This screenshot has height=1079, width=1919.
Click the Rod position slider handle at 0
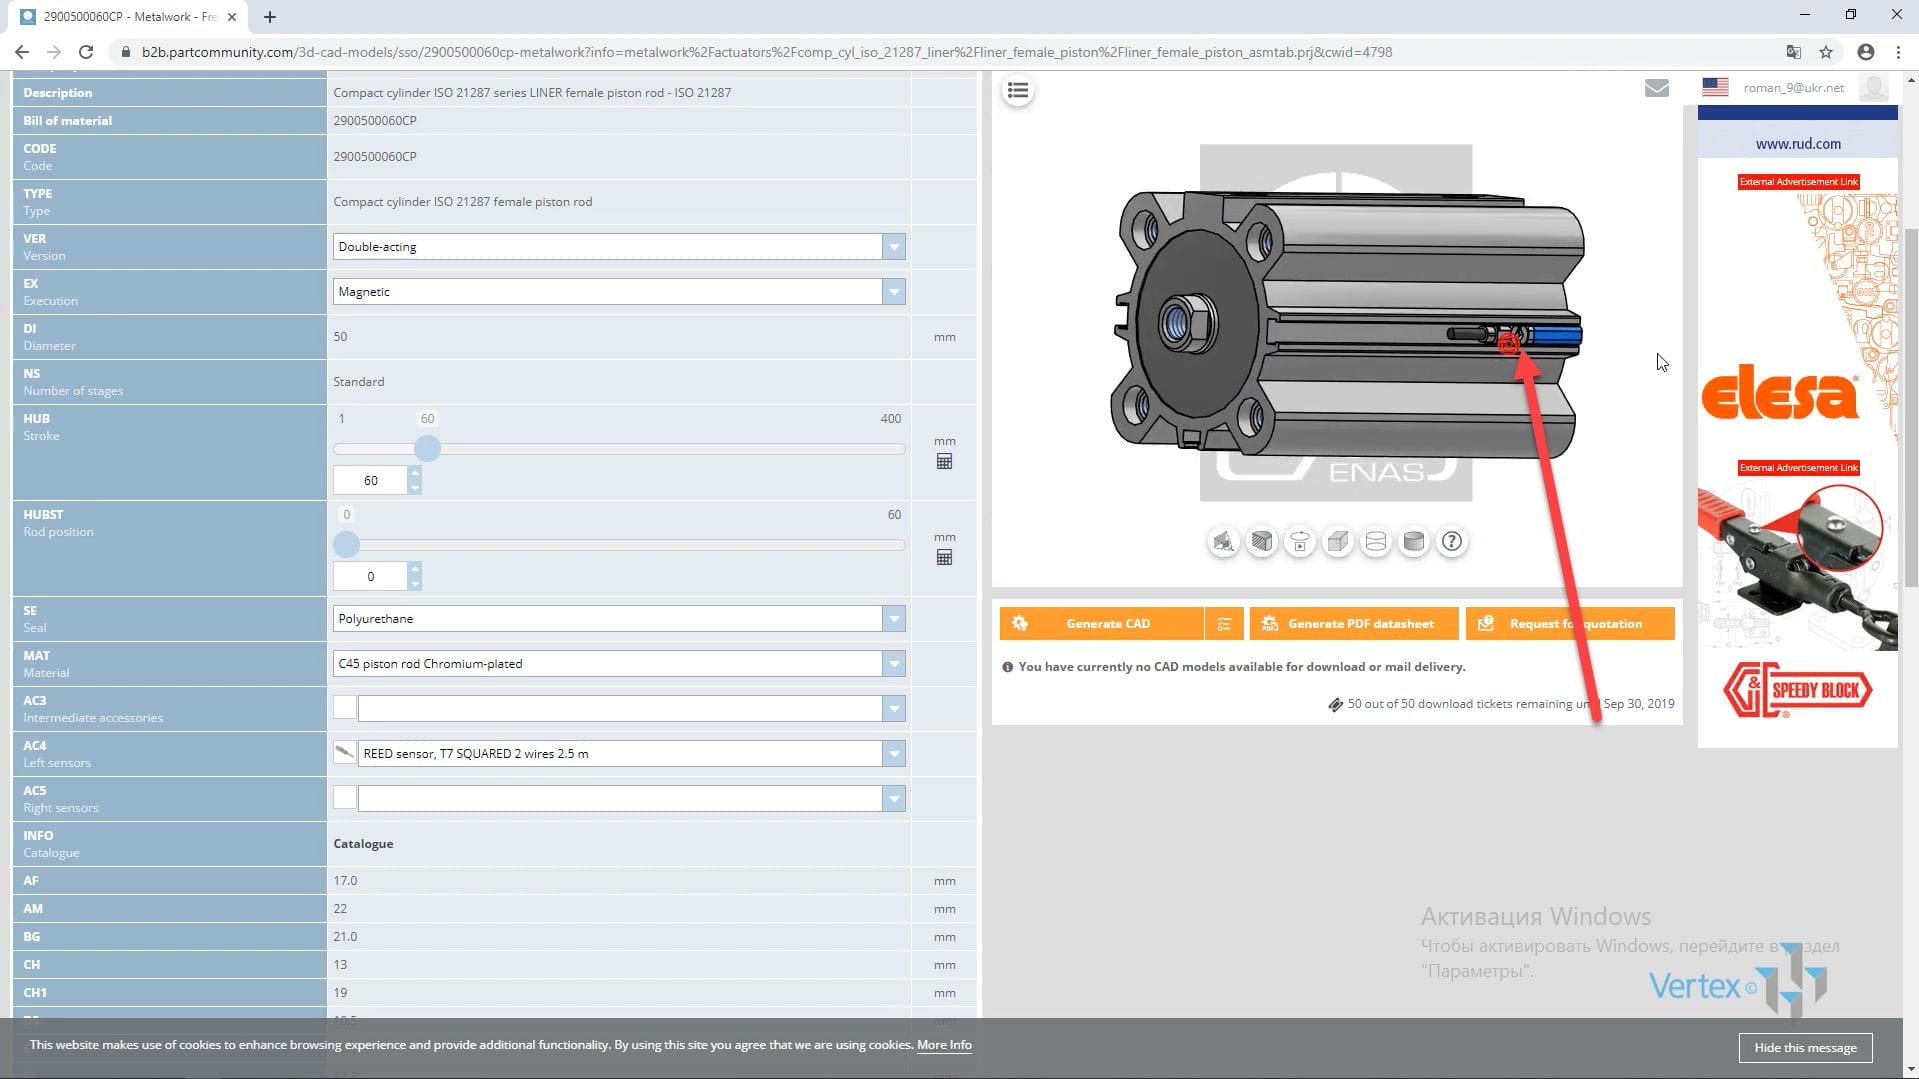346,545
